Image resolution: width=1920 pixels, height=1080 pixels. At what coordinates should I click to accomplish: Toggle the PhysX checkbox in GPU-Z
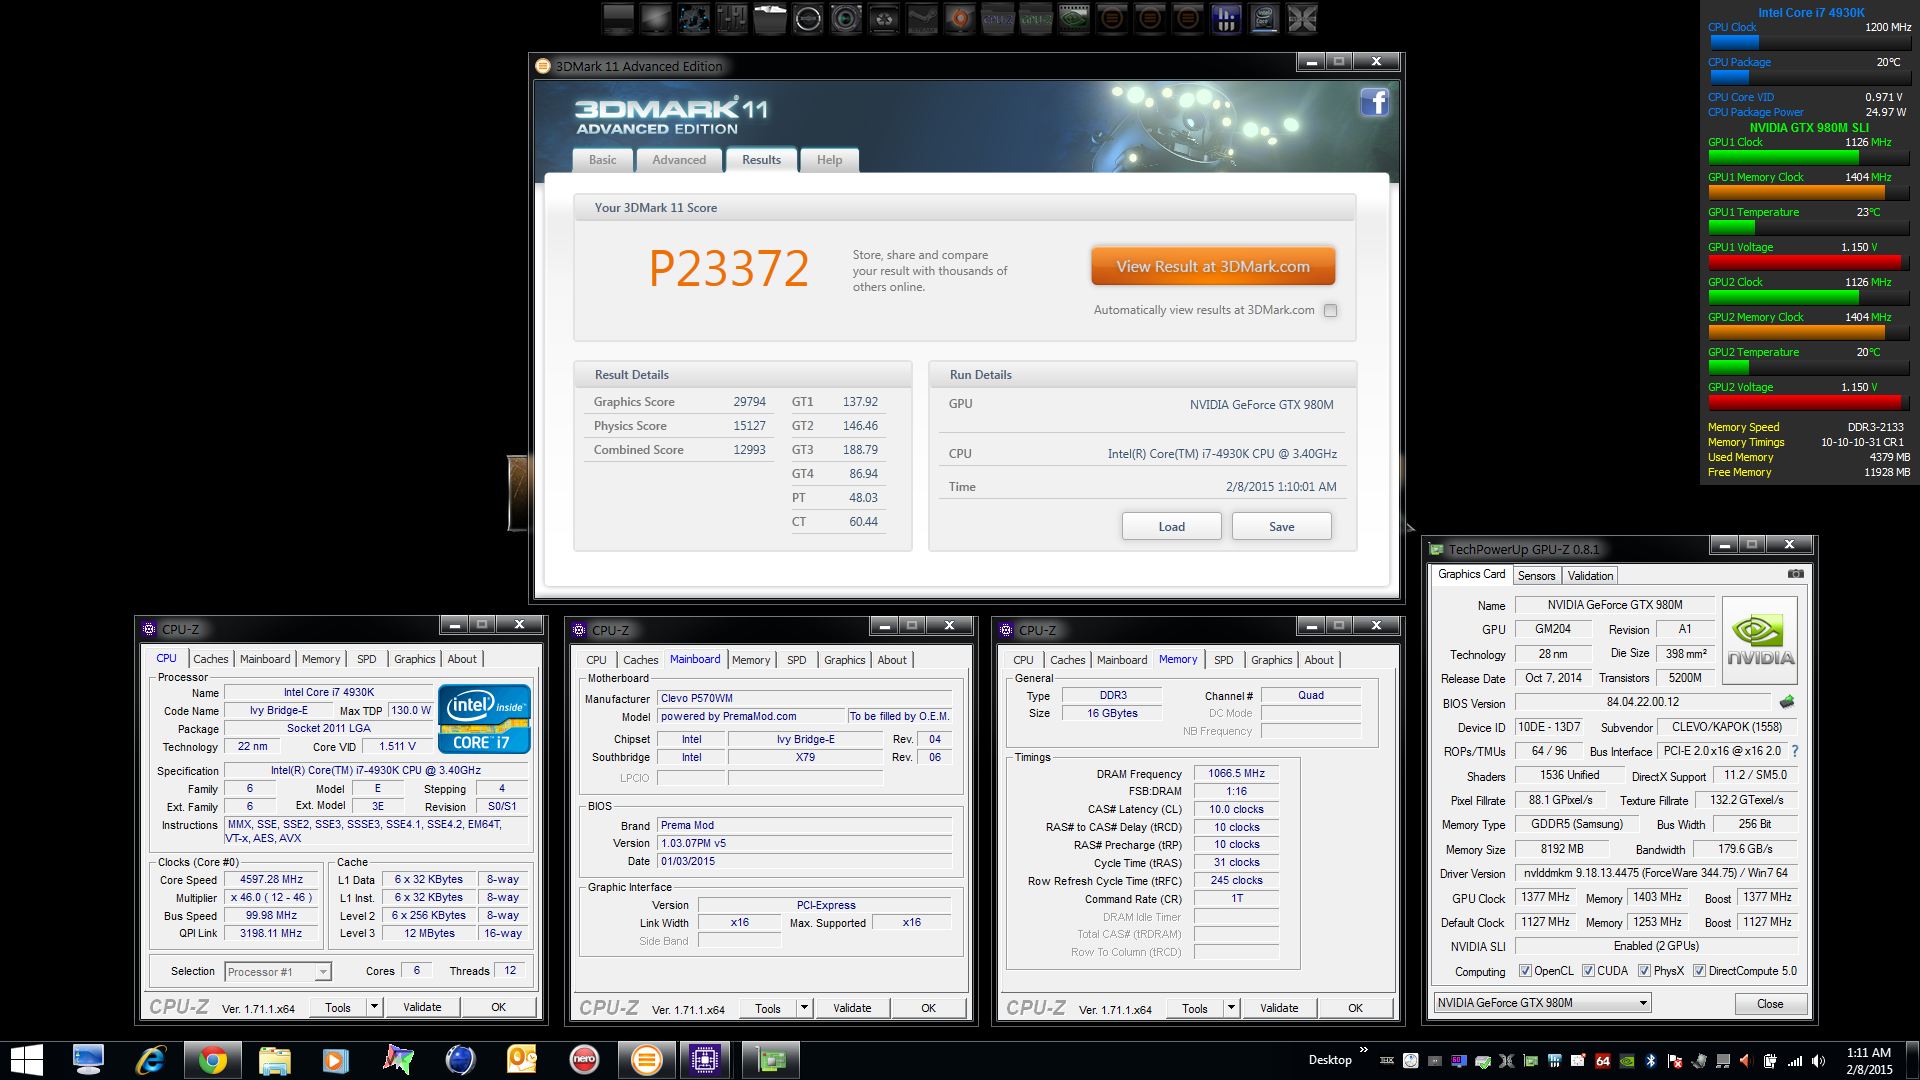coord(1644,971)
